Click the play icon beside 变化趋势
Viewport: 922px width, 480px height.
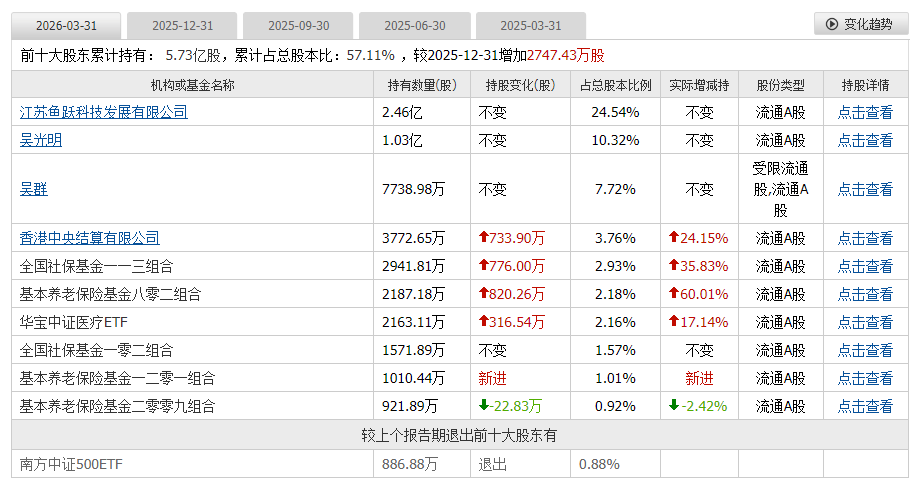832,24
